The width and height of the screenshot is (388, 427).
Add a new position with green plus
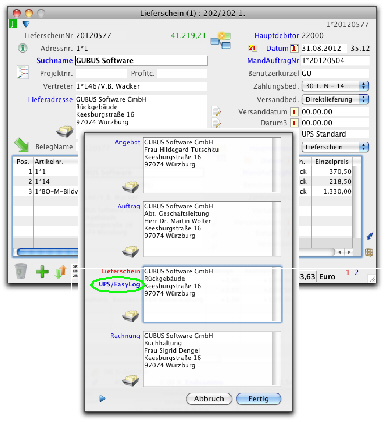click(42, 272)
